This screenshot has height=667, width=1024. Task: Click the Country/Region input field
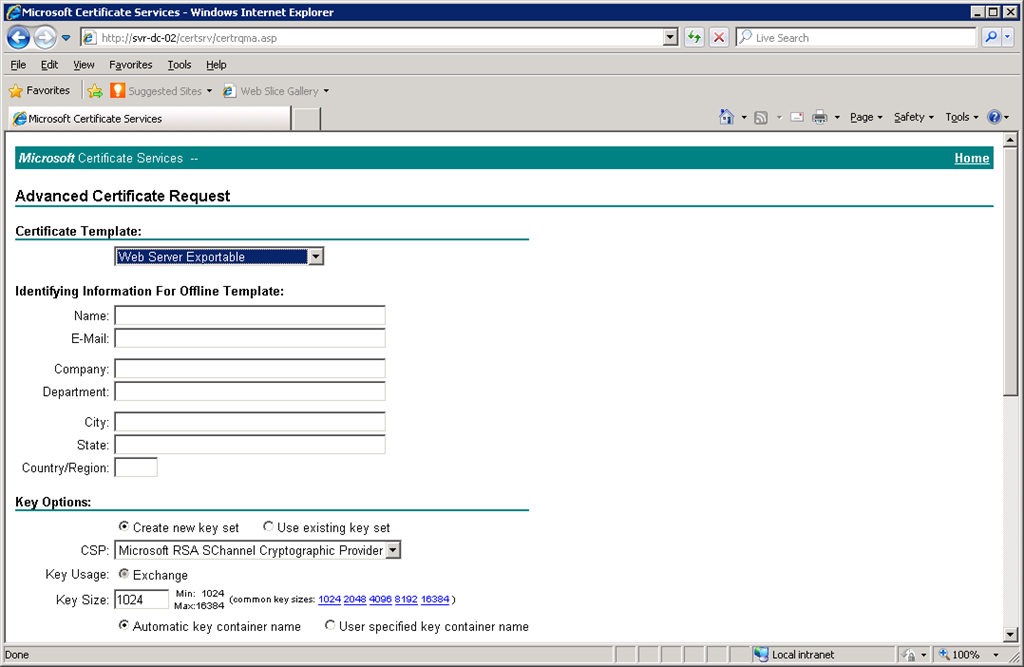(136, 468)
